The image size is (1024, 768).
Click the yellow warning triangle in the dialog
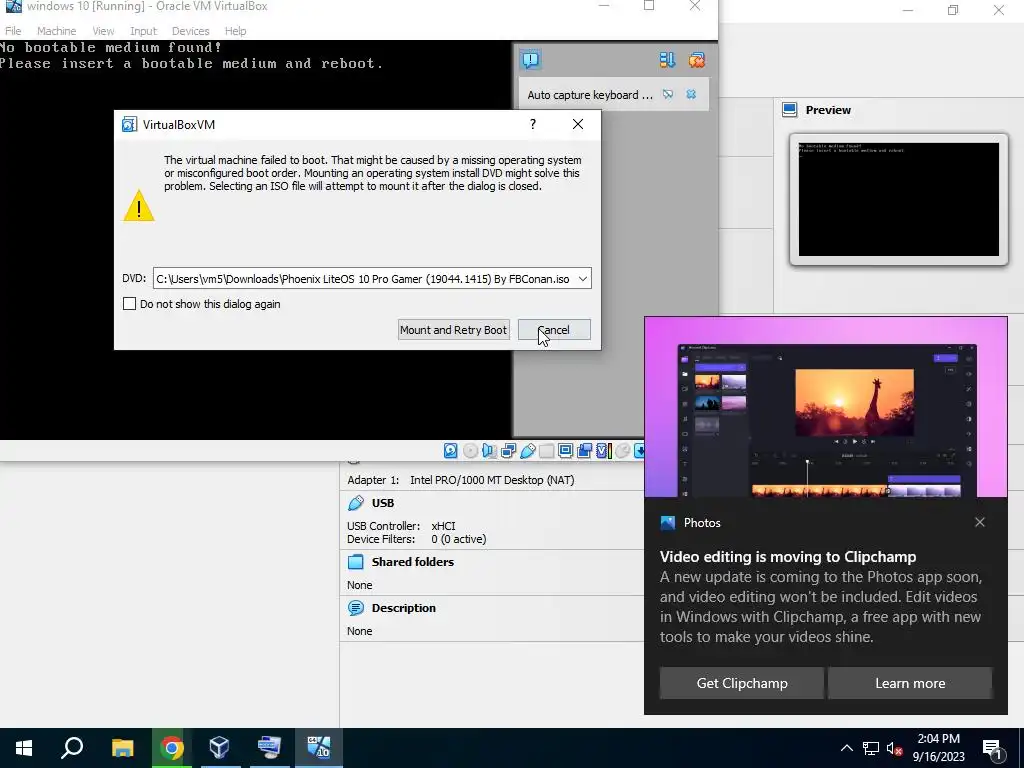pos(138,206)
